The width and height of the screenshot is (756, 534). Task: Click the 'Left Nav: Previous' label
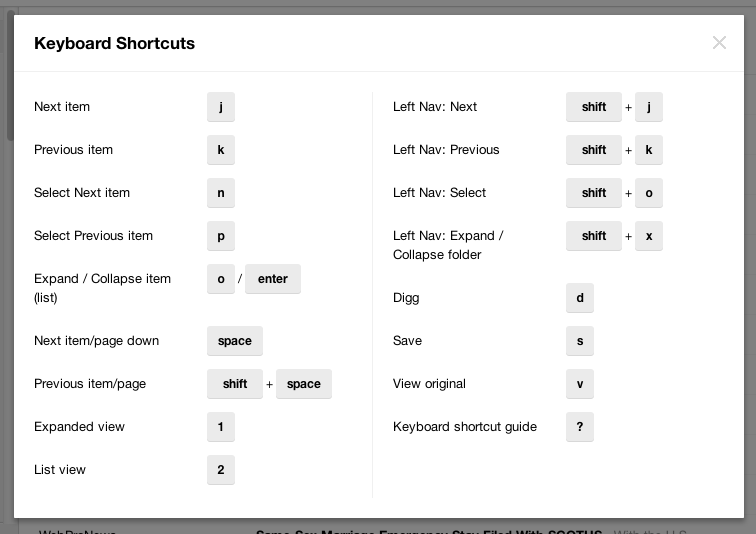tap(446, 150)
